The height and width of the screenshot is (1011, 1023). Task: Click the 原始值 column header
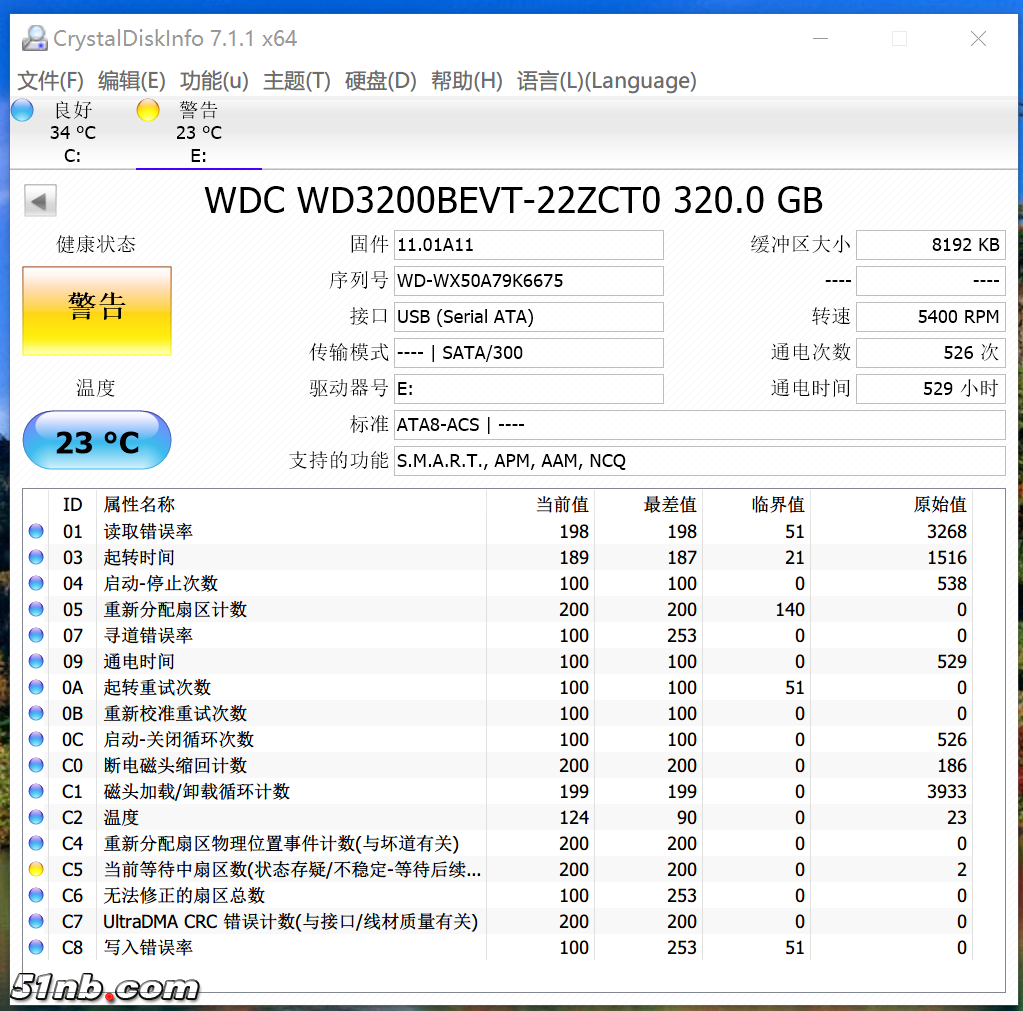click(x=939, y=505)
